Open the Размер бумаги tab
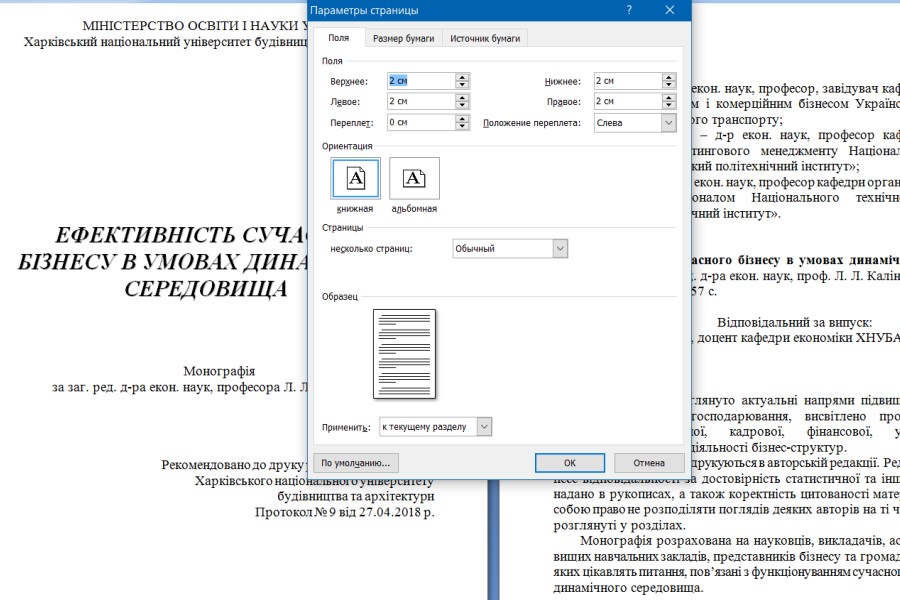The width and height of the screenshot is (900, 600). point(404,38)
